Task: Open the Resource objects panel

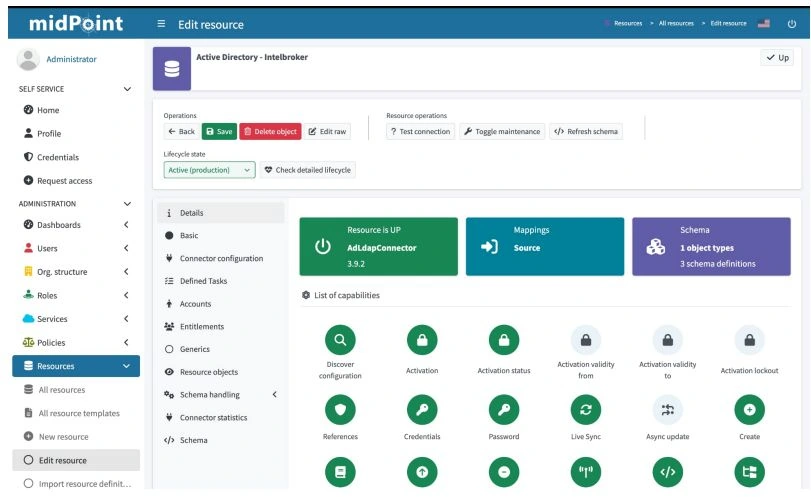Action: coord(221,372)
